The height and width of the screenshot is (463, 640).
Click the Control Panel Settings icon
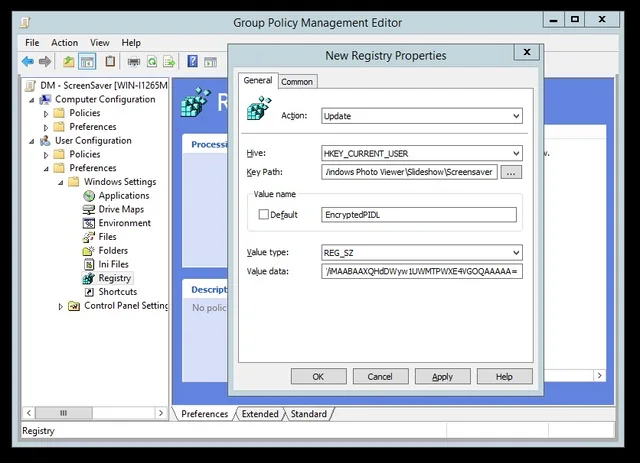[74, 306]
